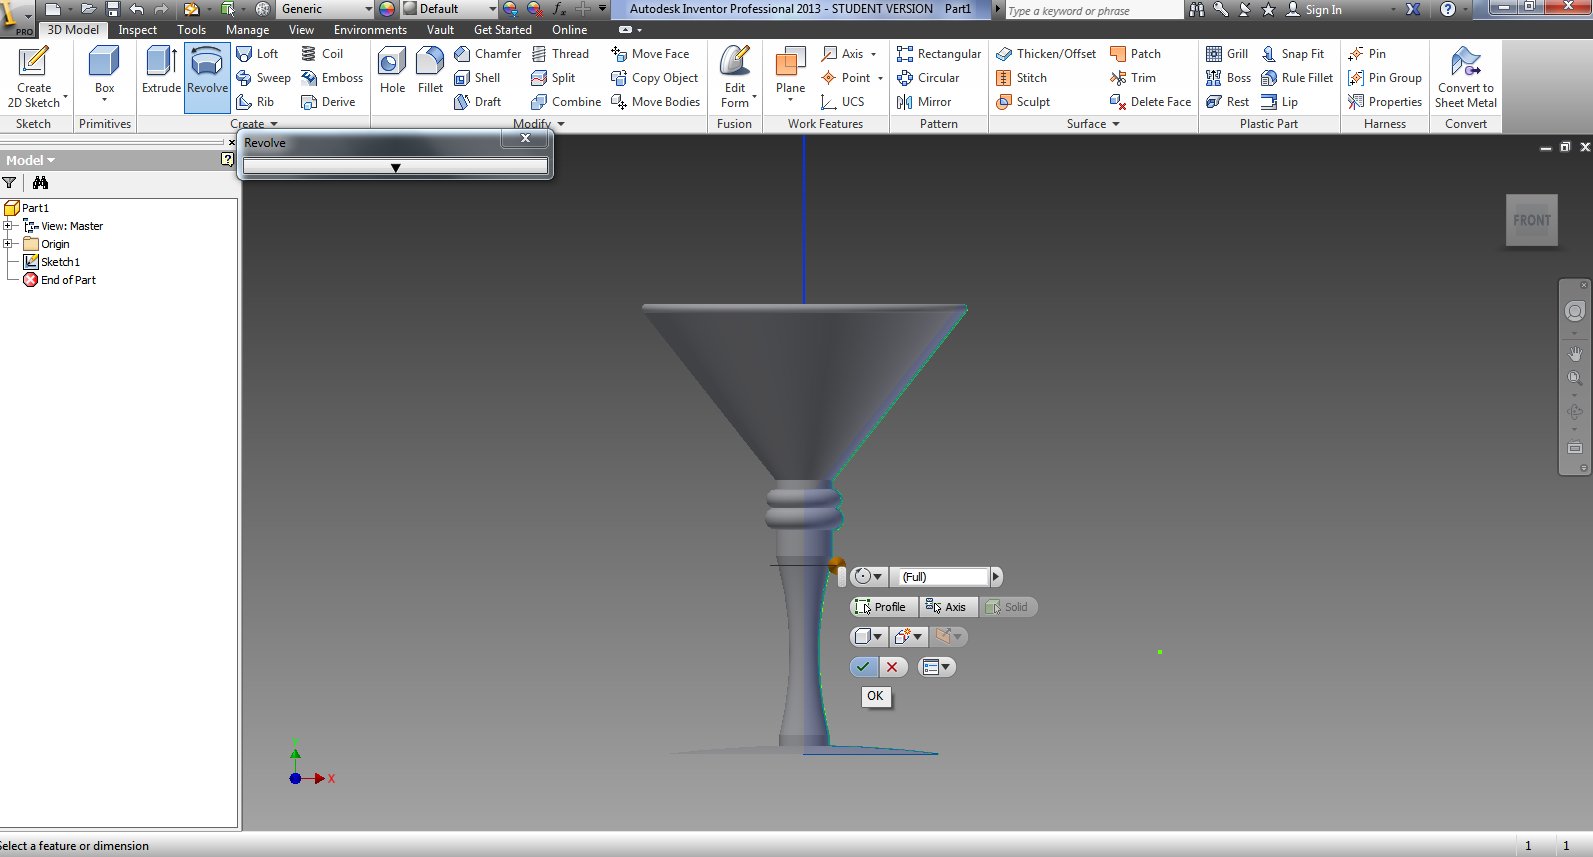This screenshot has width=1593, height=857.
Task: Click the extents (Full) field
Action: 942,577
